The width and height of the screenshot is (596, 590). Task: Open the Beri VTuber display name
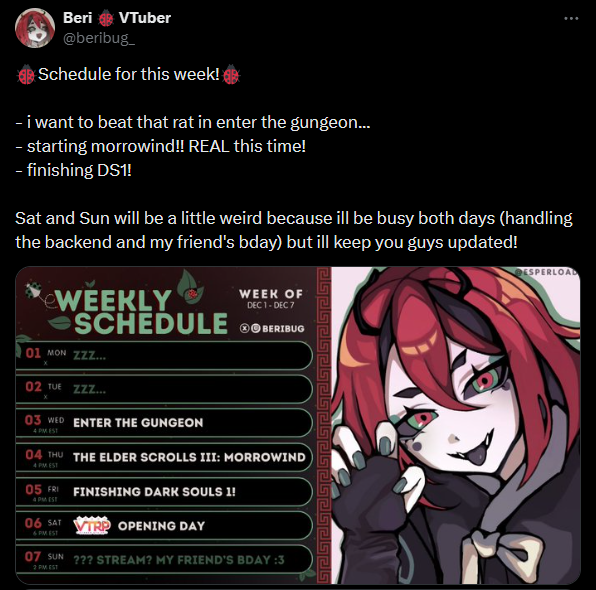[x=117, y=18]
